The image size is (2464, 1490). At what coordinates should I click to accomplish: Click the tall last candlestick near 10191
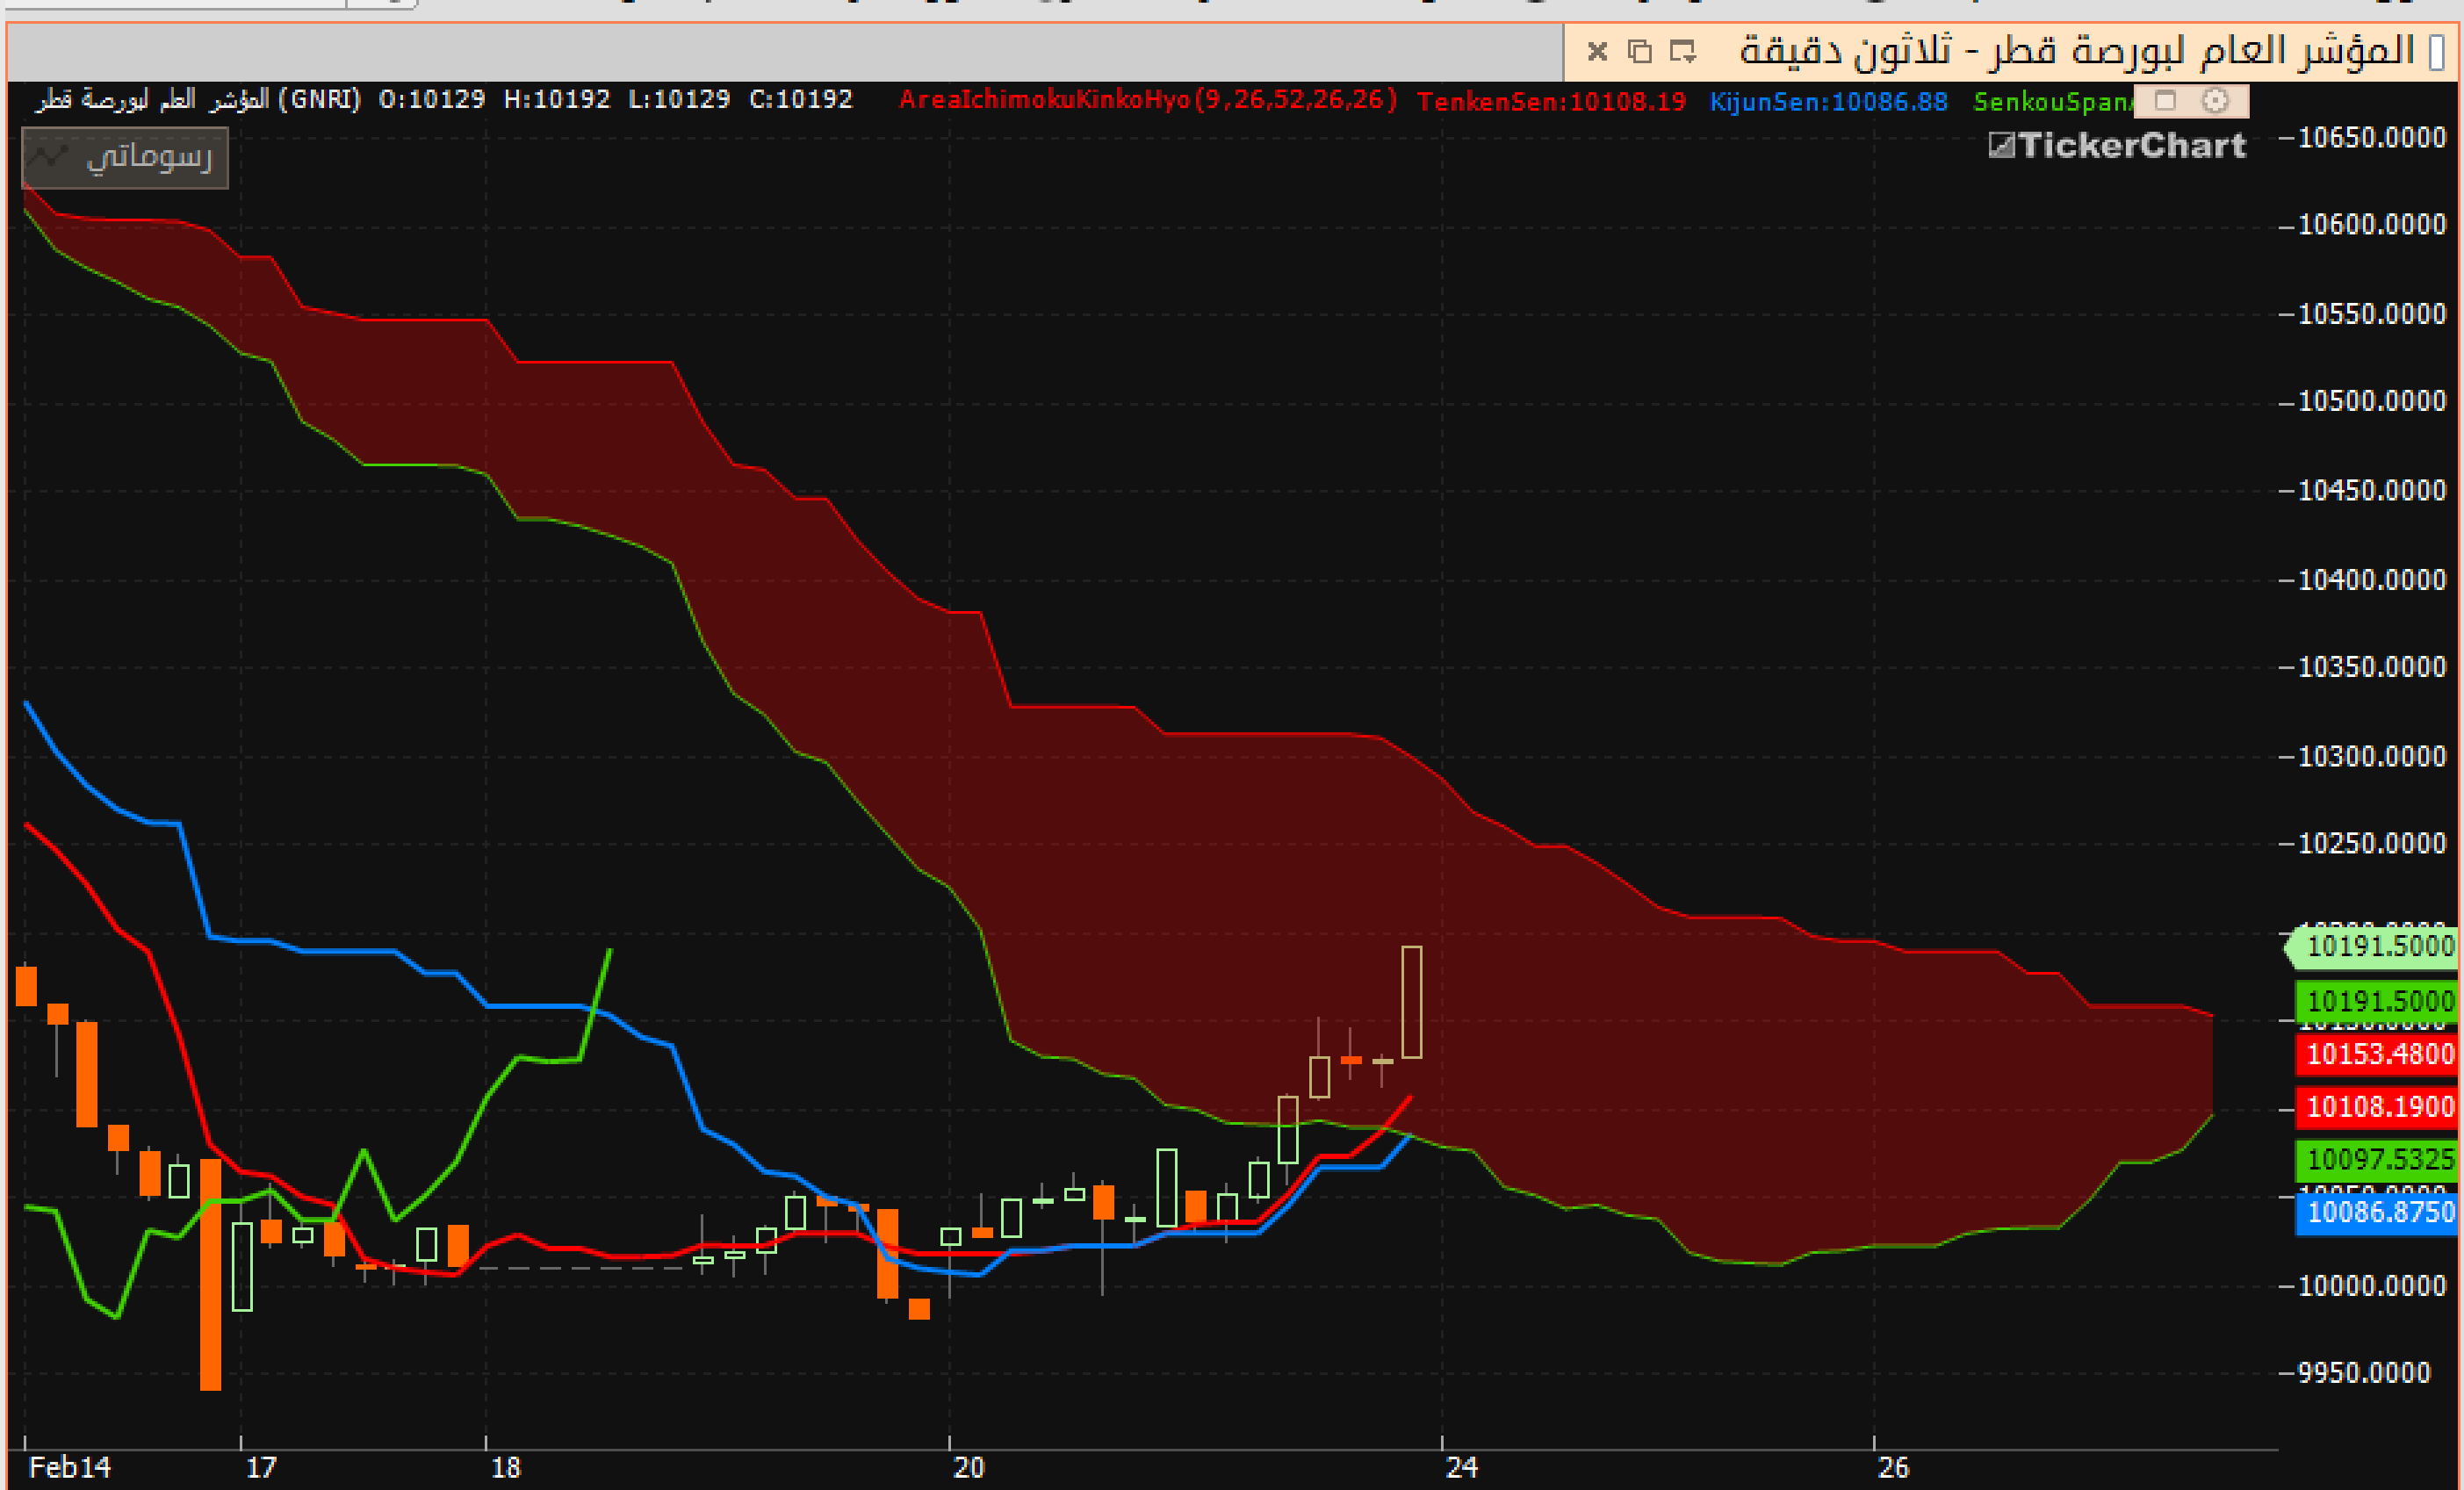(x=1411, y=1001)
